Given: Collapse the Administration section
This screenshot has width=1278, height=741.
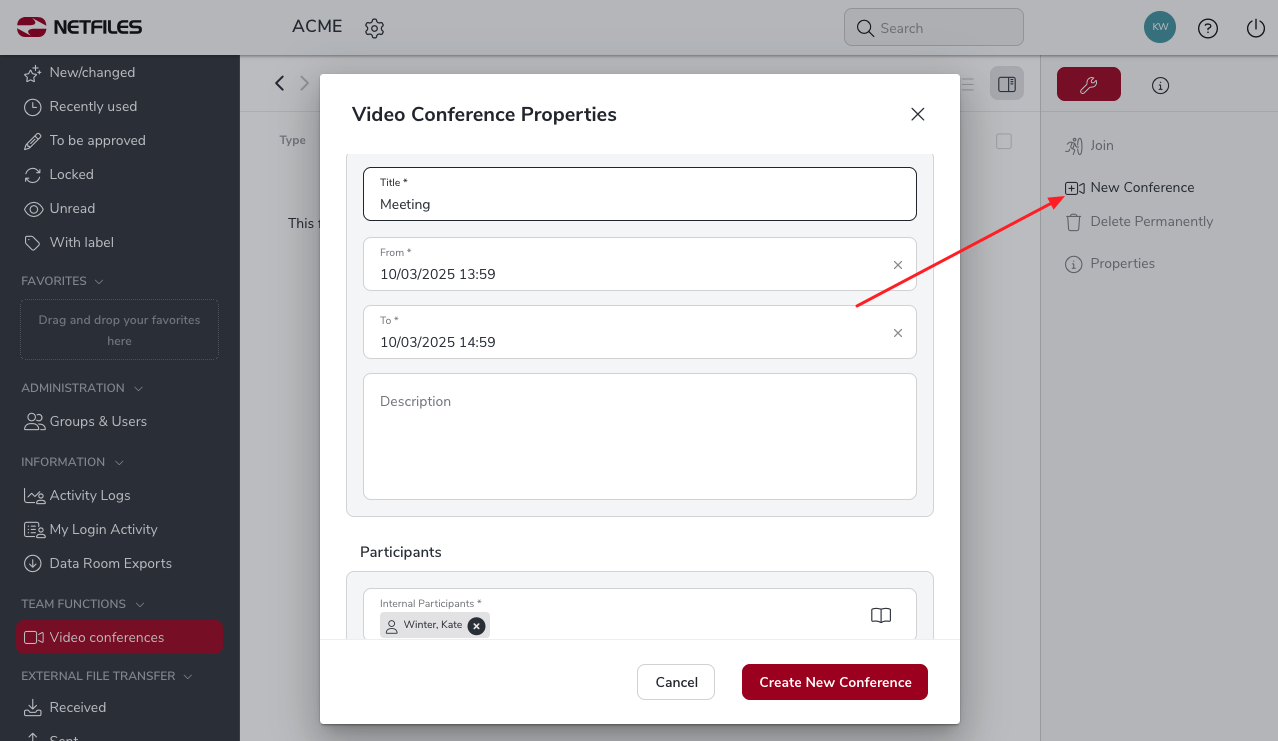Looking at the screenshot, I should [x=138, y=388].
